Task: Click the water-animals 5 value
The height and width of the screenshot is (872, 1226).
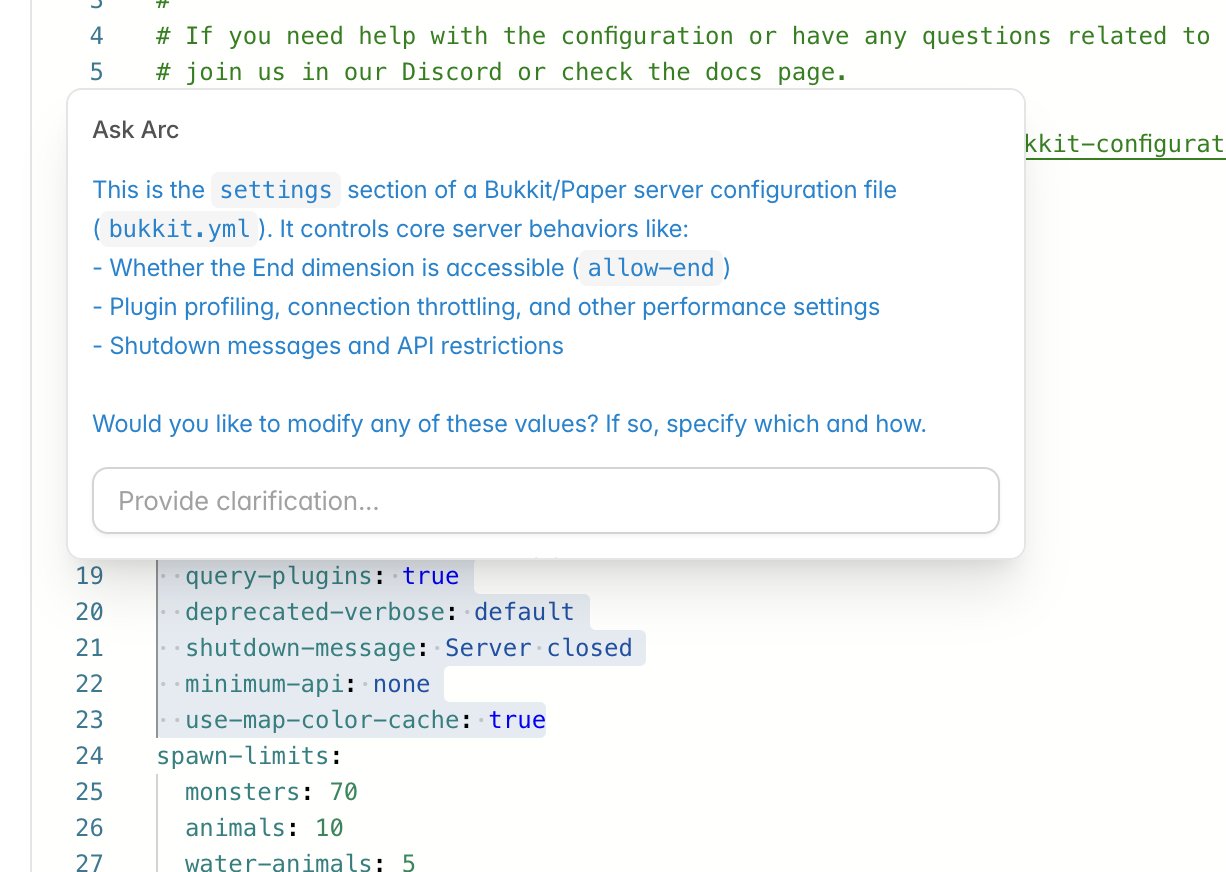Action: click(408, 862)
